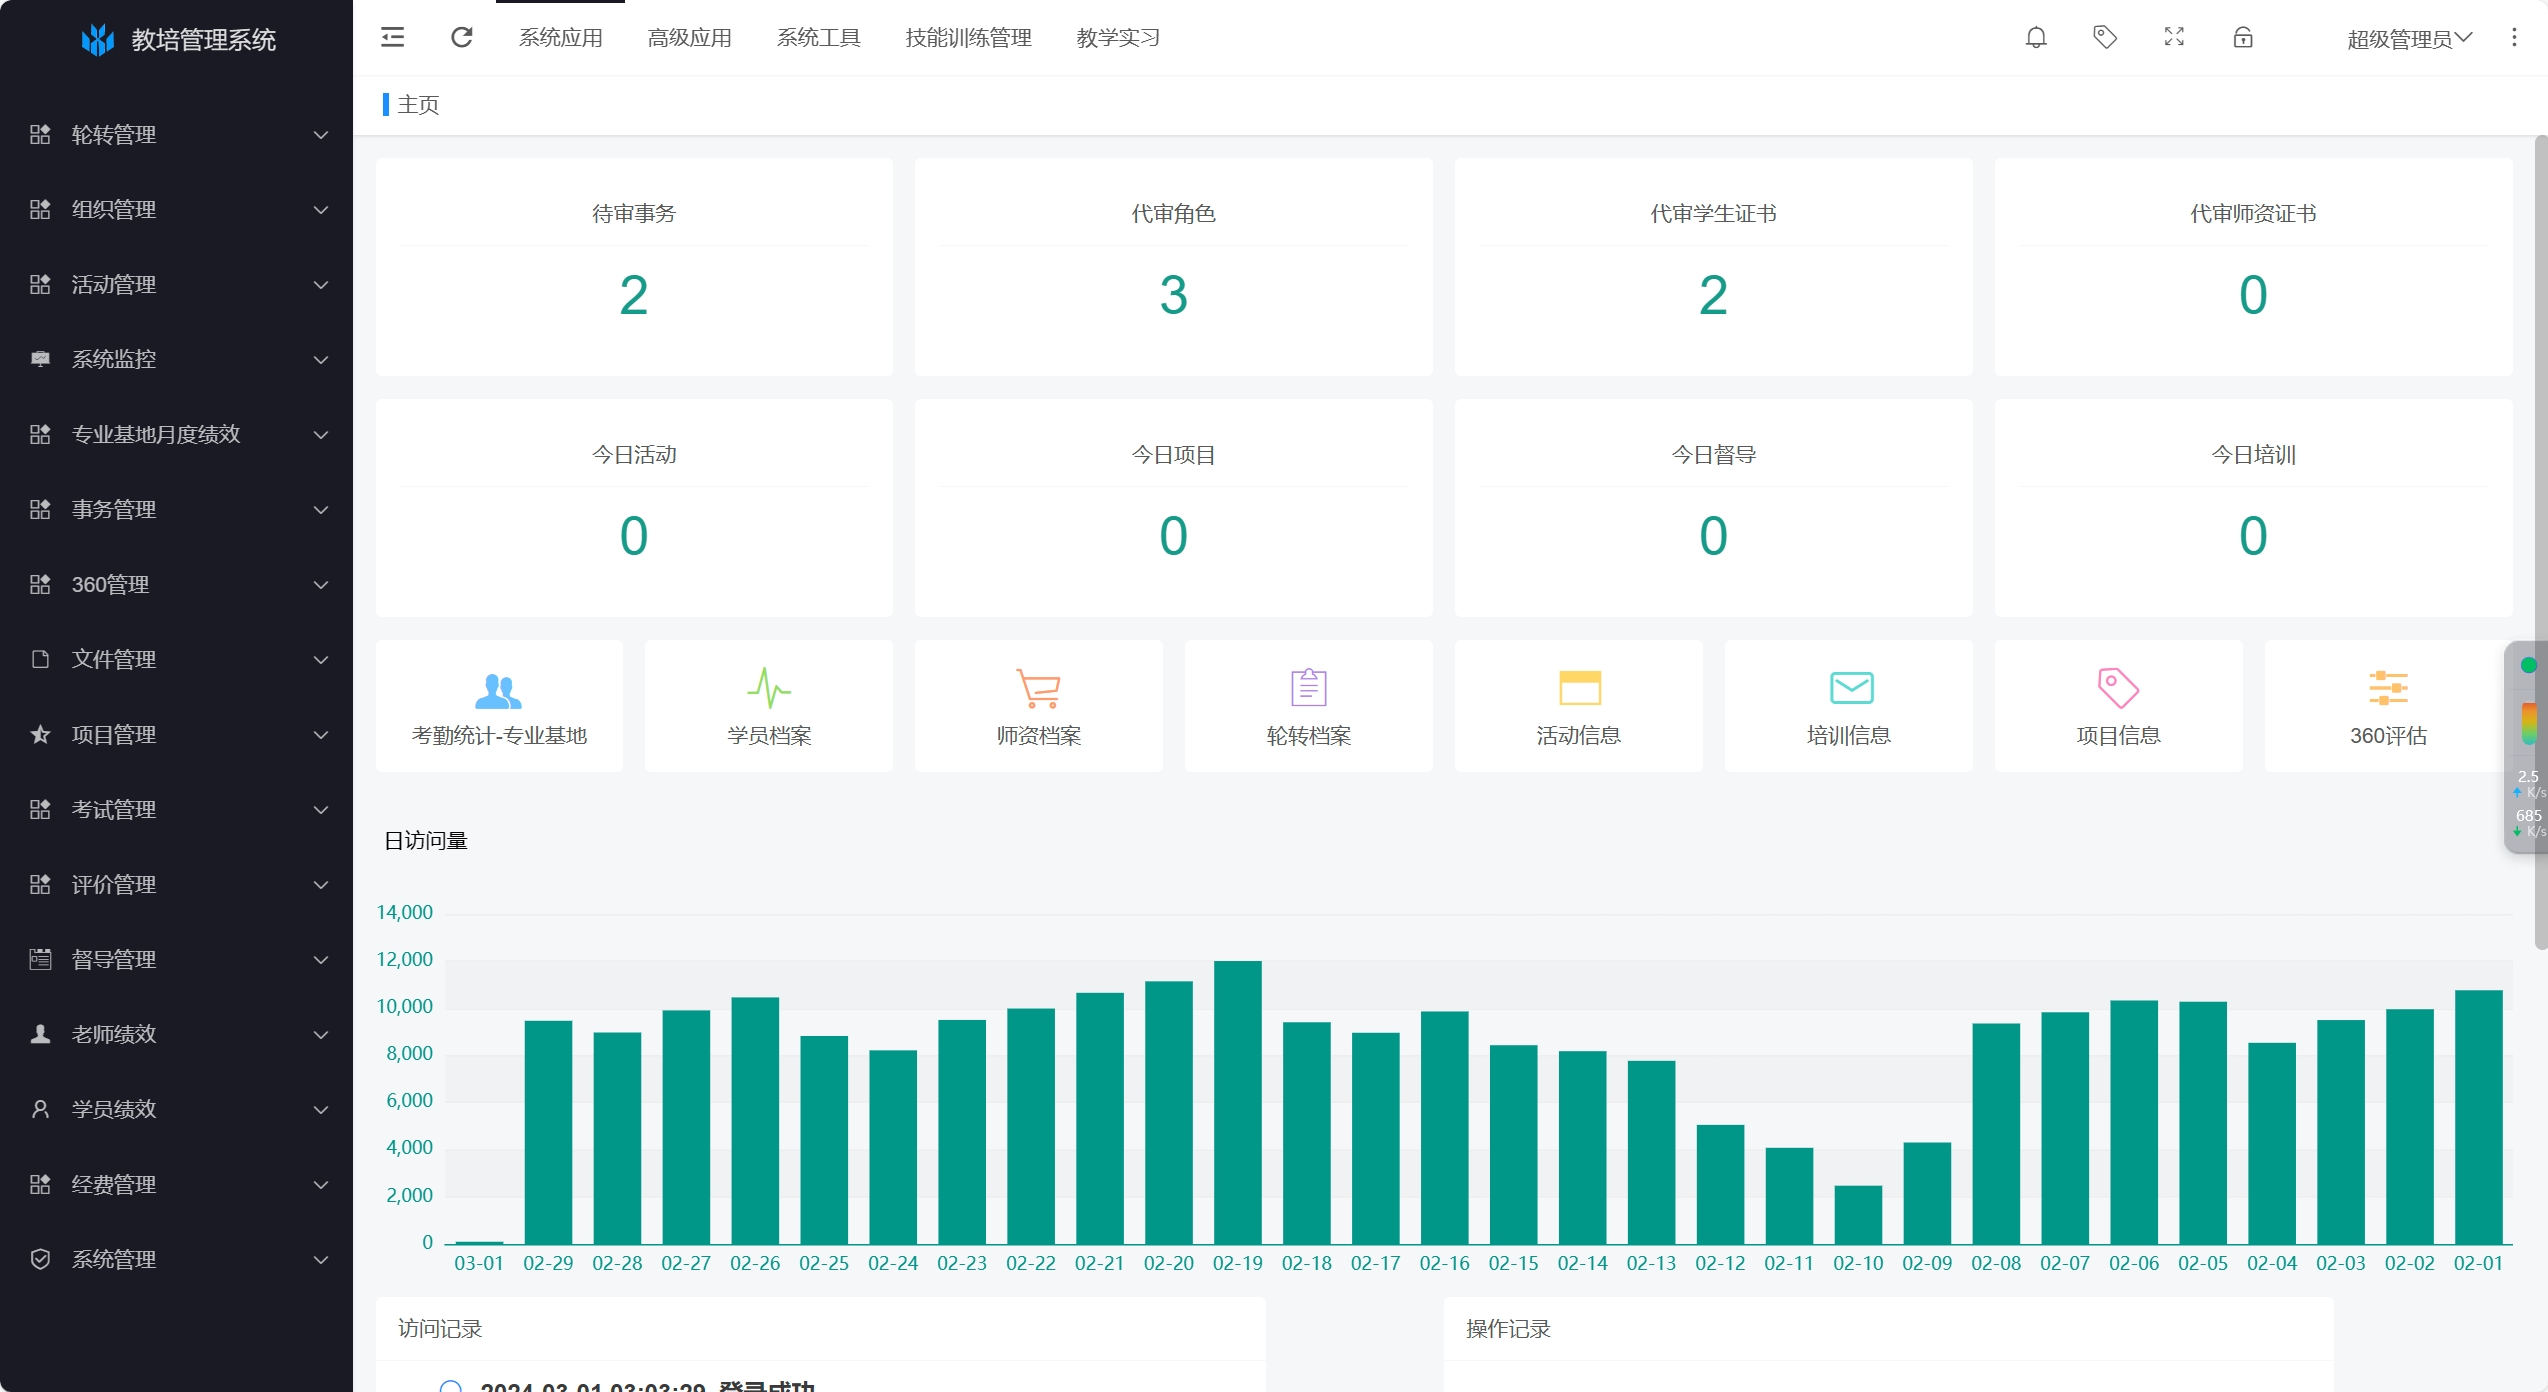Click the 活动信息 yellow card icon
This screenshot has height=1392, width=2548.
[1579, 688]
